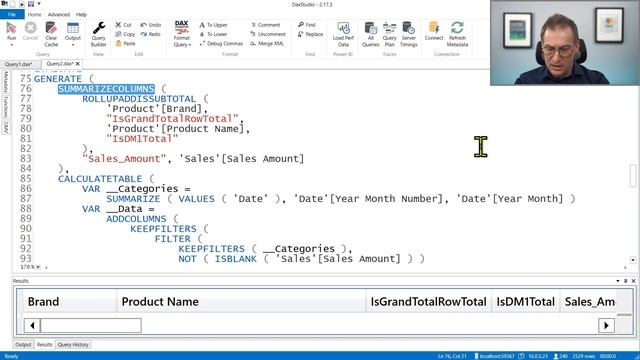Click the results horizontal scrollbar thumb
Image resolution: width=640 pixels, height=360 pixels.
91,325
